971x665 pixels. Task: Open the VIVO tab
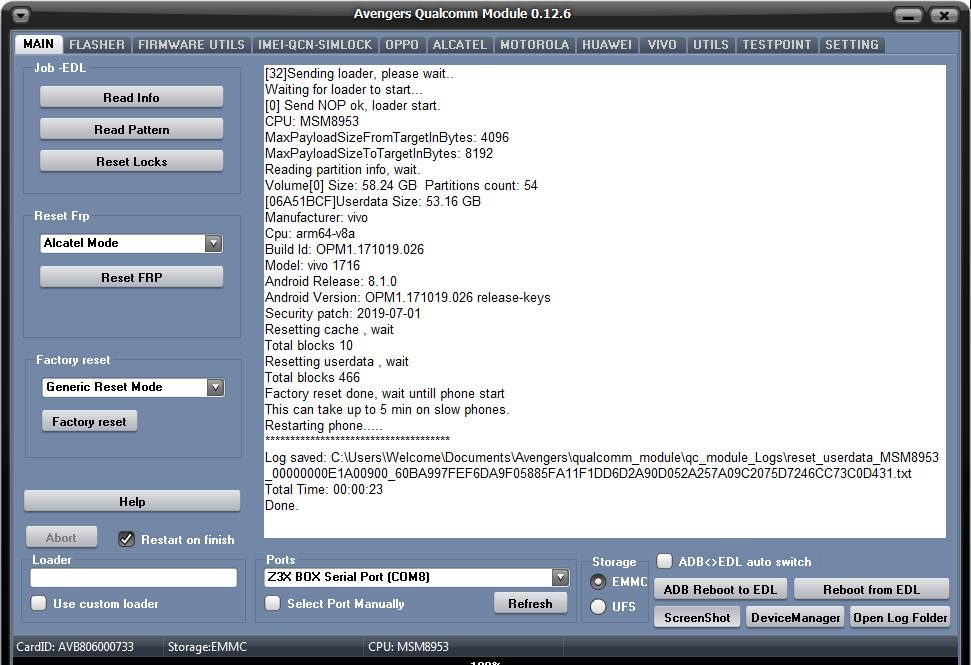(x=662, y=45)
